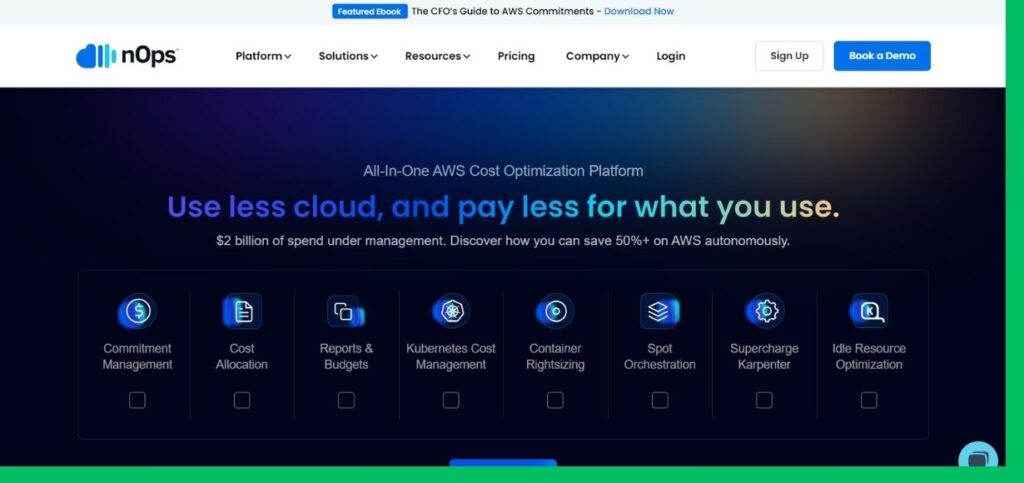This screenshot has width=1024, height=483.
Task: Open the Company dropdown menu
Action: 598,56
